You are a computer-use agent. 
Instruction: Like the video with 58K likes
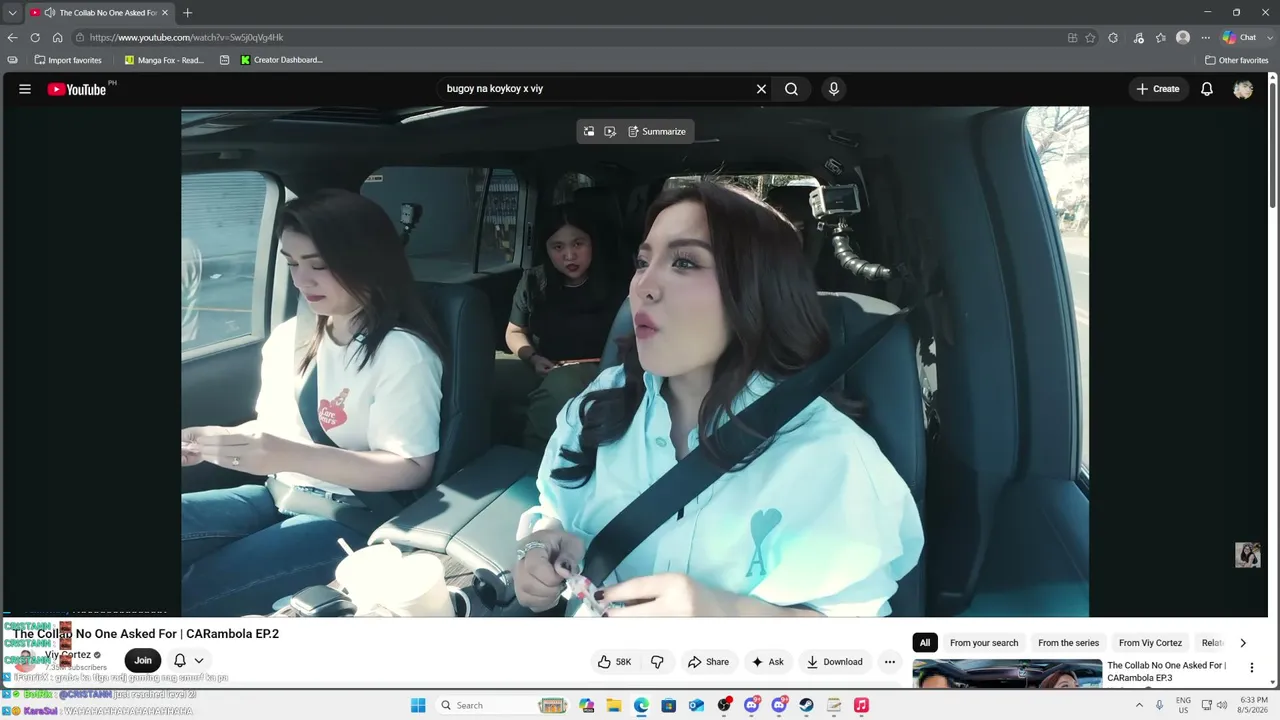(614, 662)
